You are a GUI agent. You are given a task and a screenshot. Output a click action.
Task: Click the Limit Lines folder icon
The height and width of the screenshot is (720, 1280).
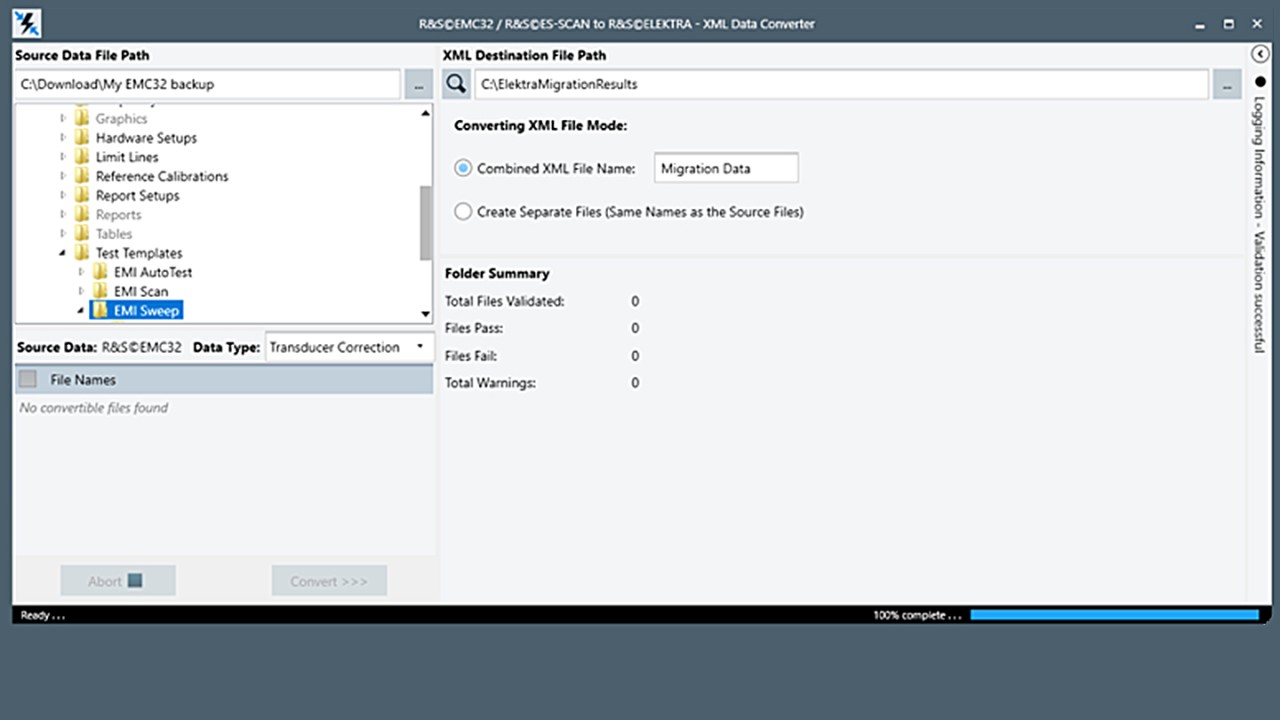[82, 156]
